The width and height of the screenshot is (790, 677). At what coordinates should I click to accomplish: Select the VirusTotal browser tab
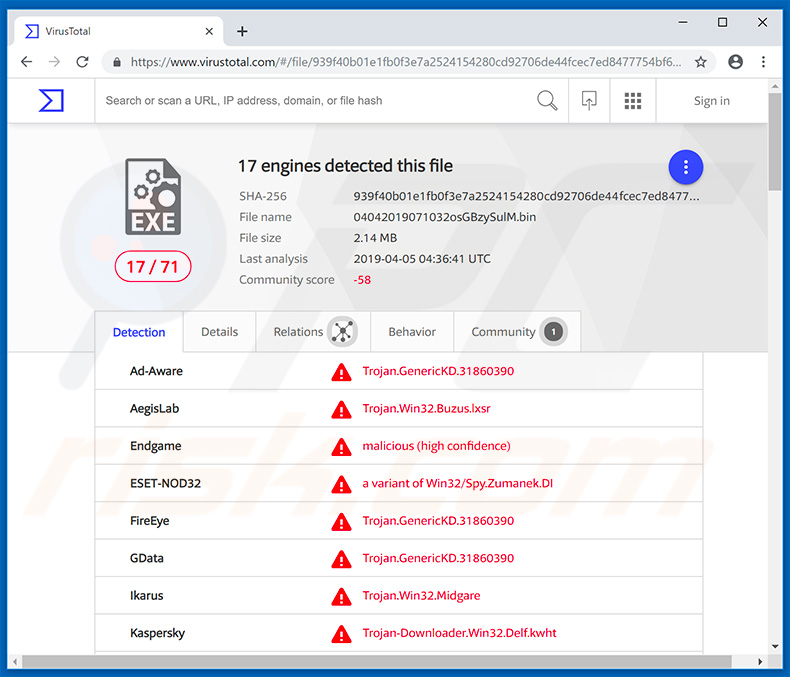tap(119, 31)
